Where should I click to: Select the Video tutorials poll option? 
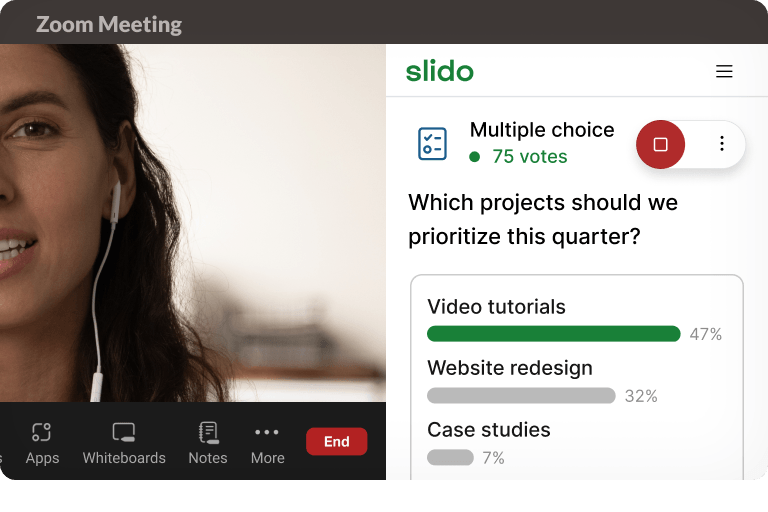(x=496, y=307)
